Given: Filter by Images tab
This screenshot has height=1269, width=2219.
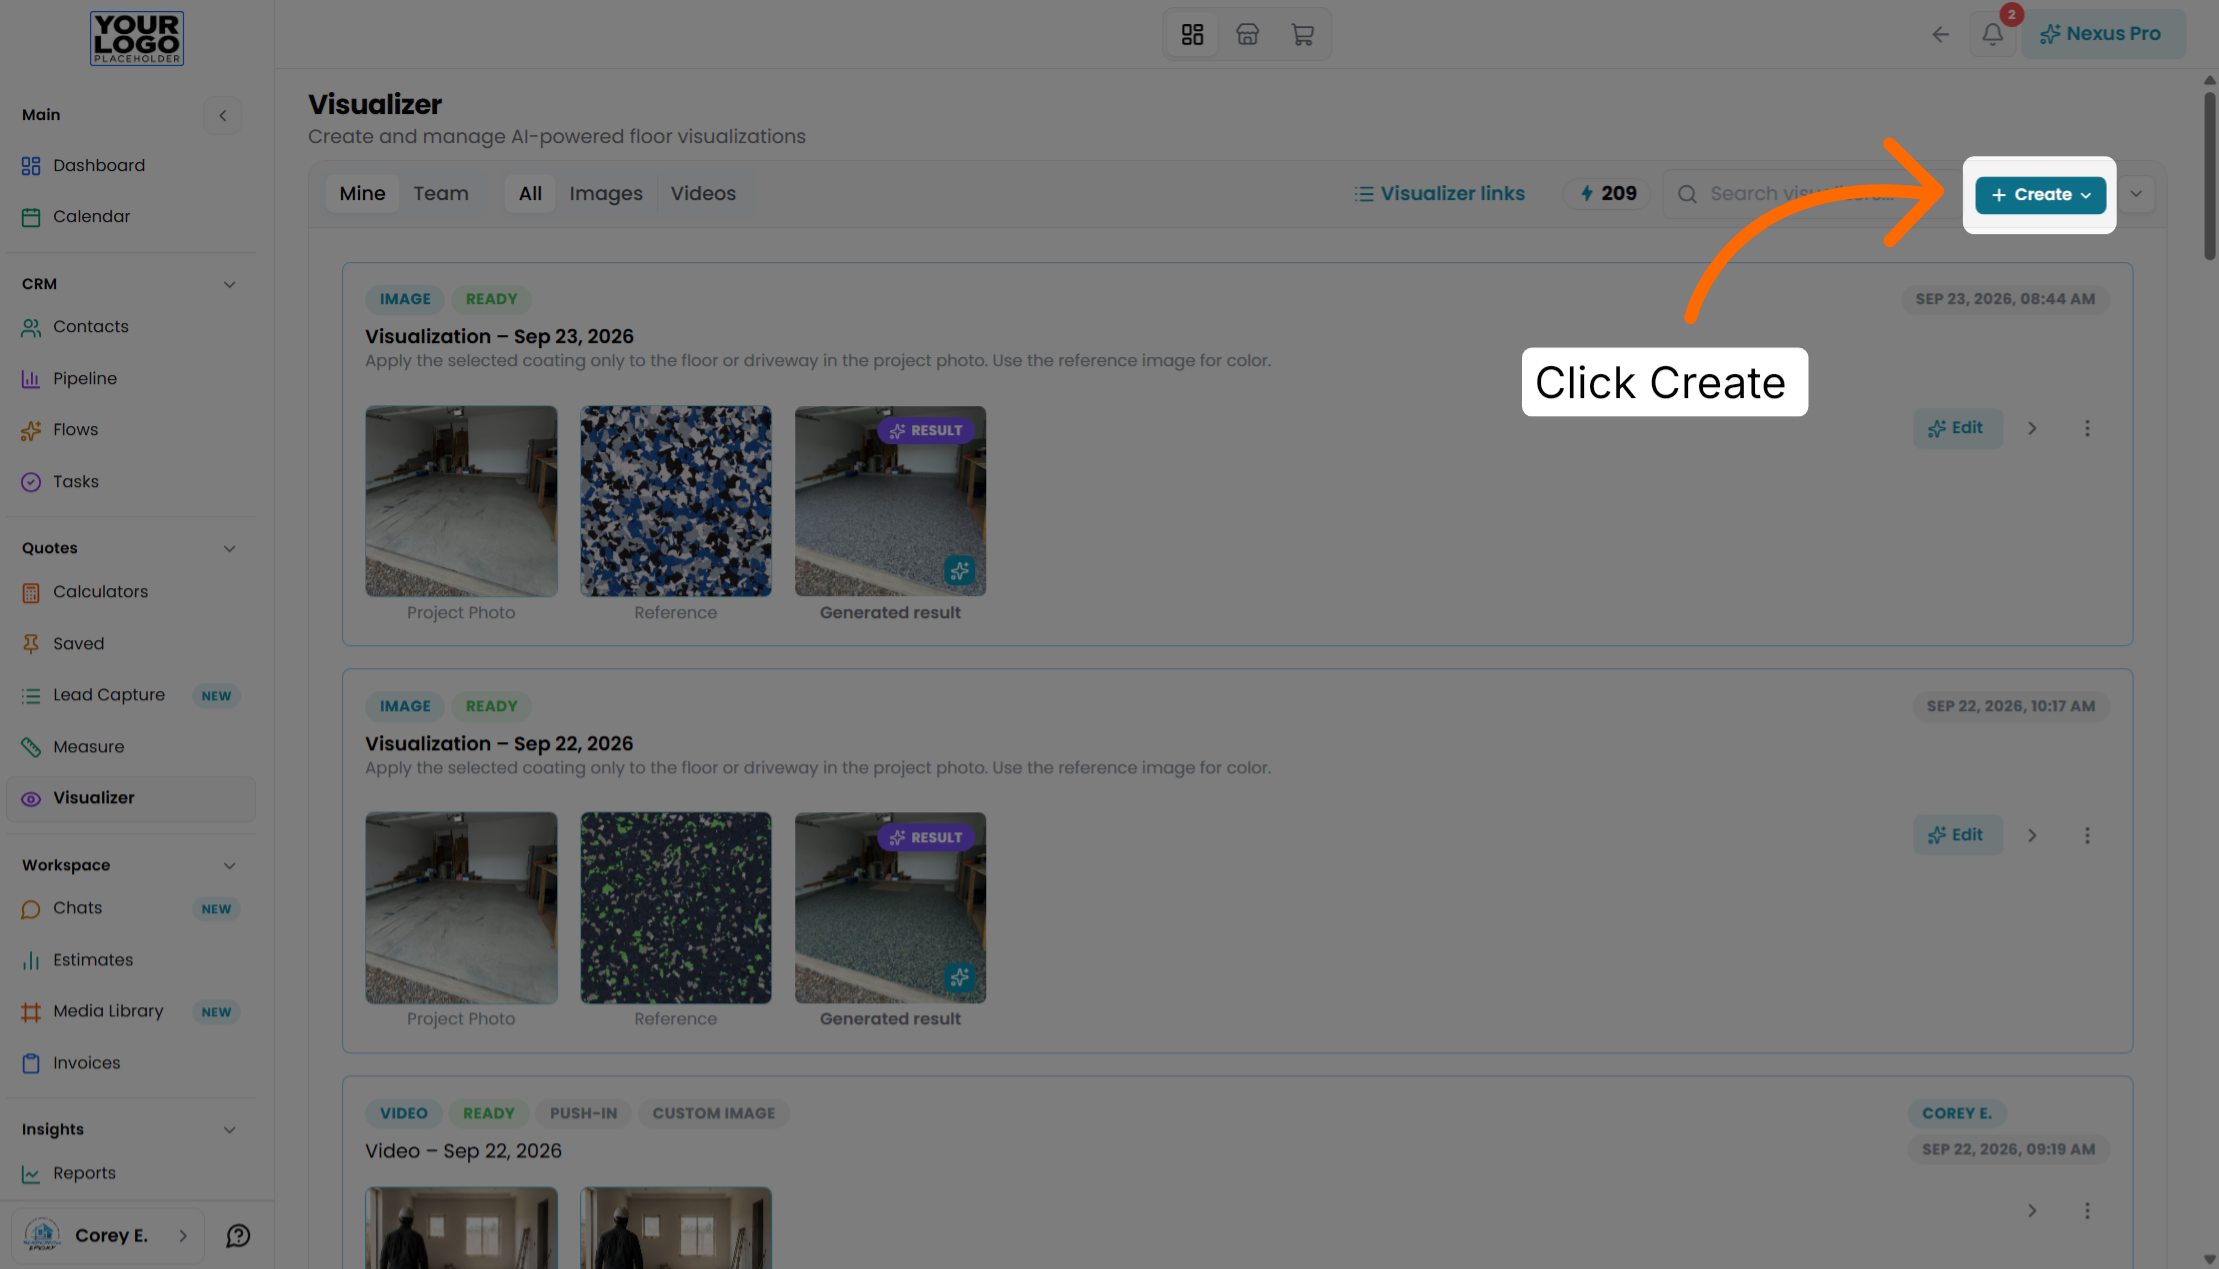Looking at the screenshot, I should coord(606,193).
